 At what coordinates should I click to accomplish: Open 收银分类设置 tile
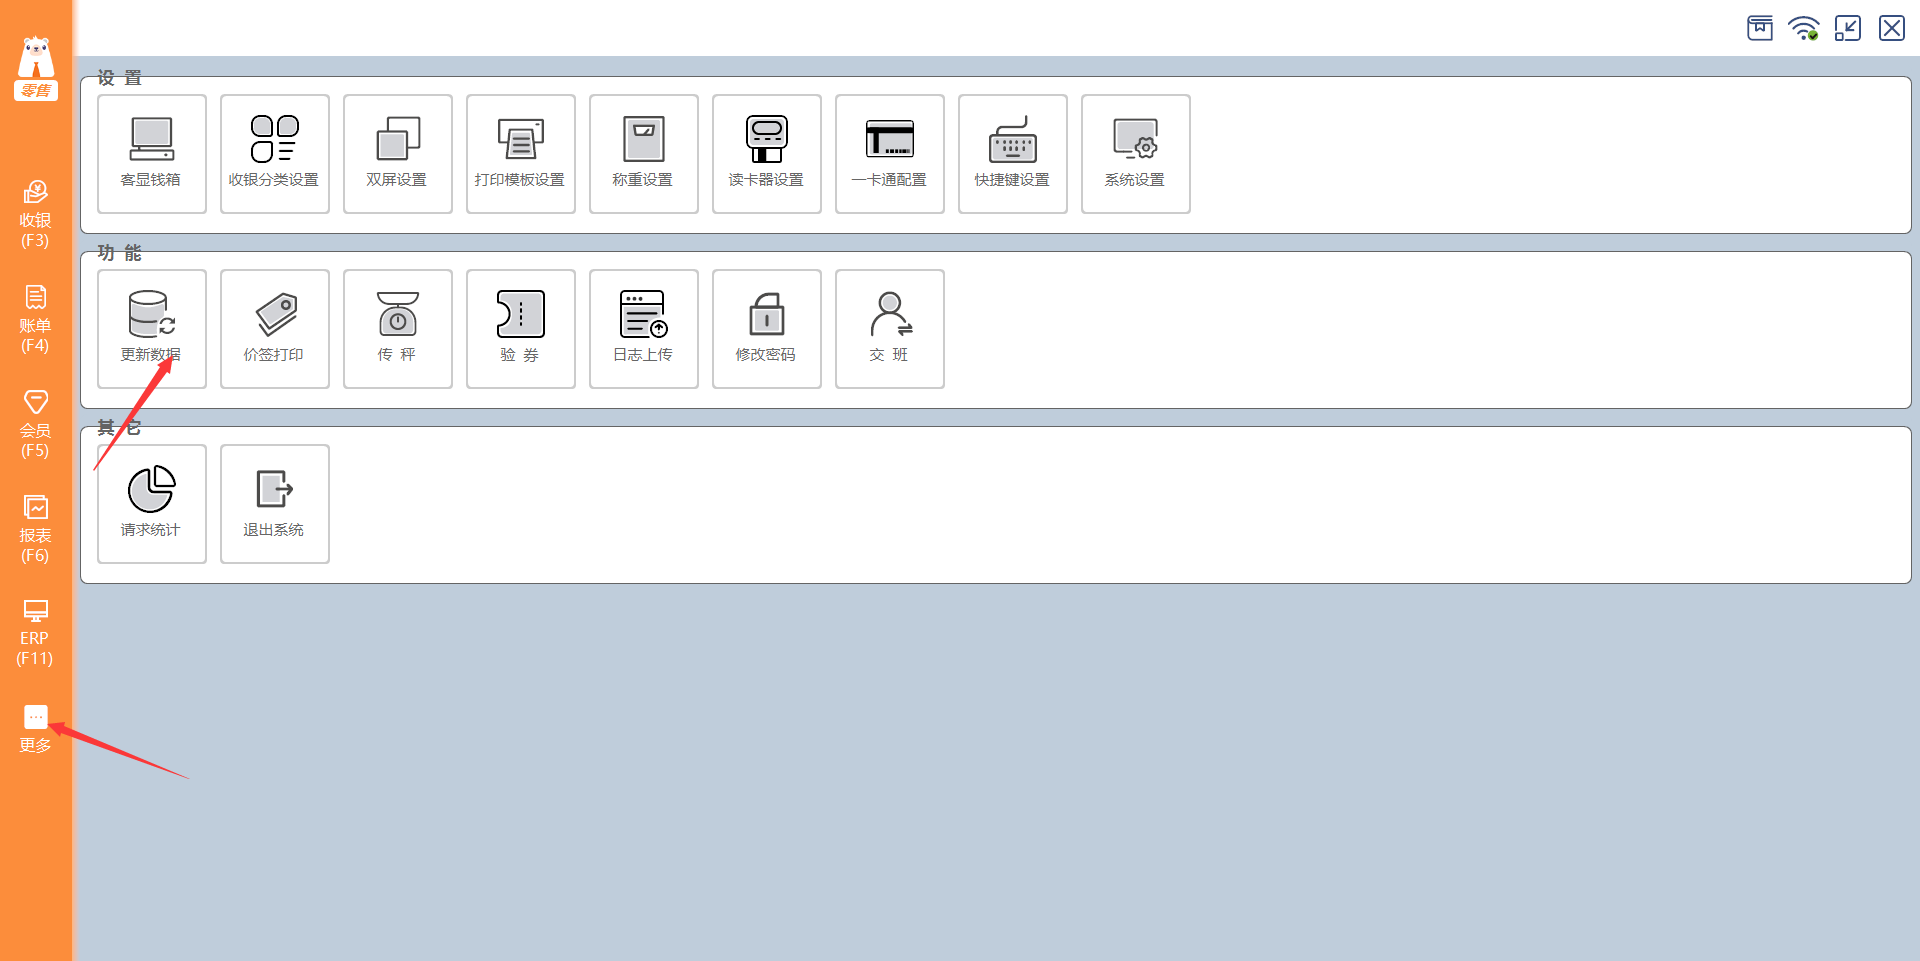pos(275,154)
